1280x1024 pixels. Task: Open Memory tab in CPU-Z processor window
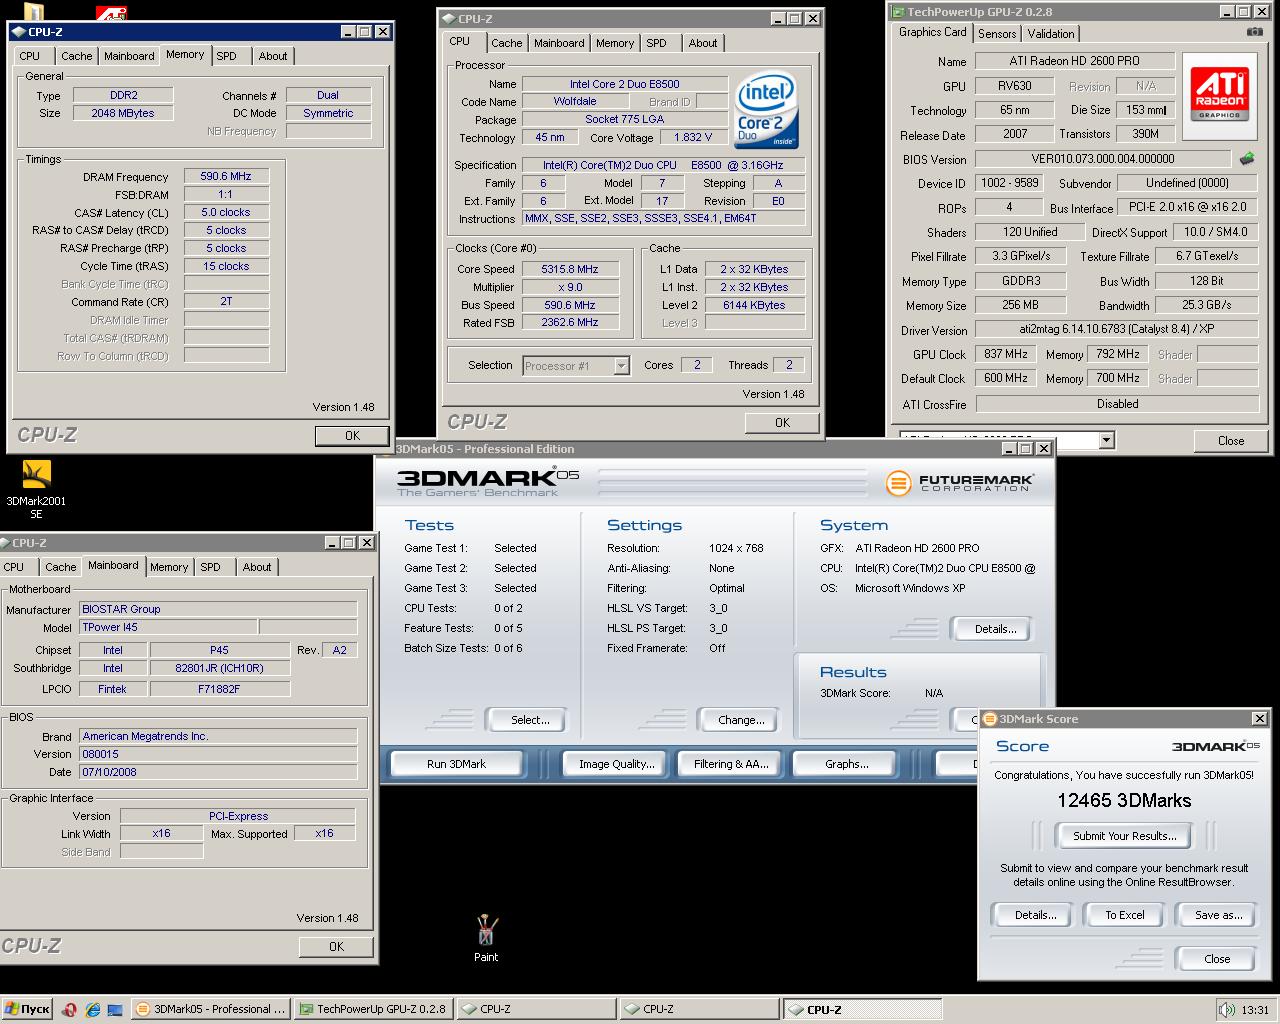(614, 43)
